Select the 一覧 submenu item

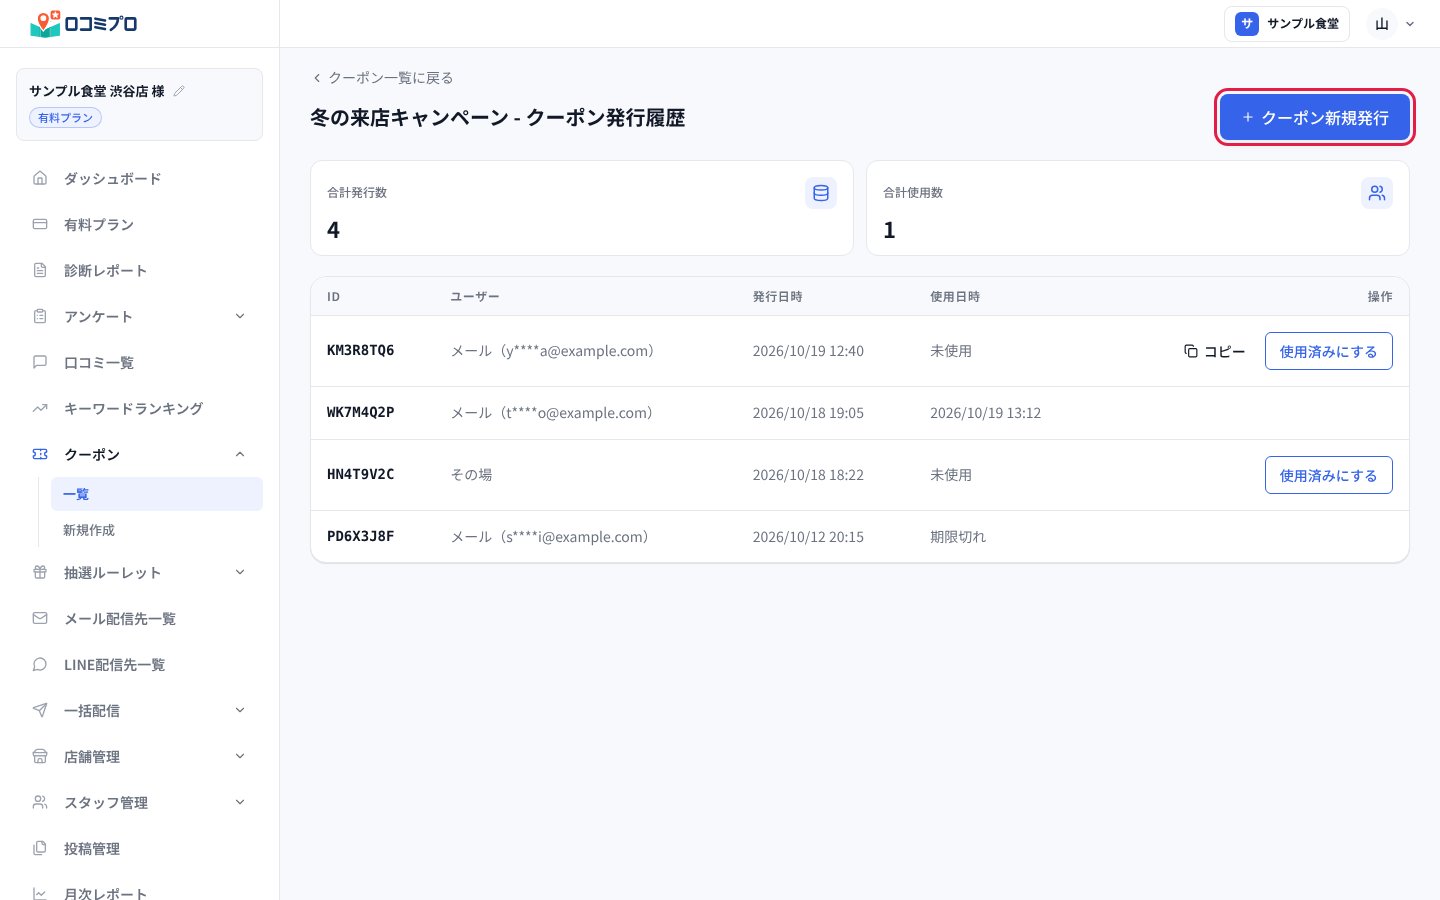157,494
